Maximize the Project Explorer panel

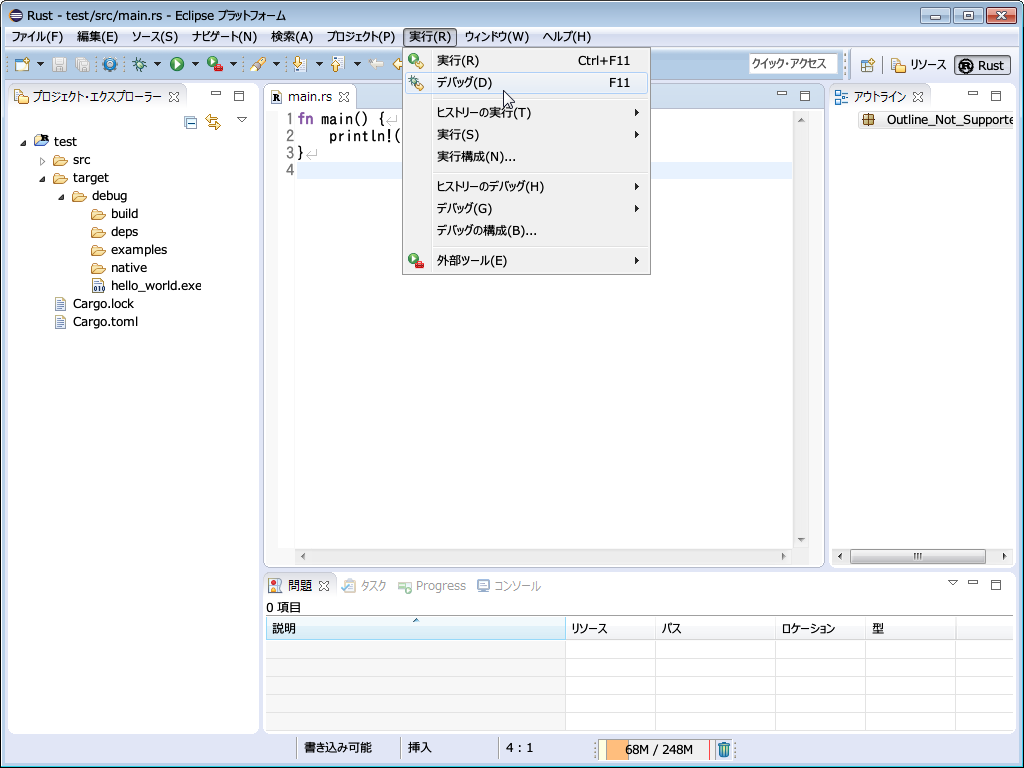pos(239,96)
